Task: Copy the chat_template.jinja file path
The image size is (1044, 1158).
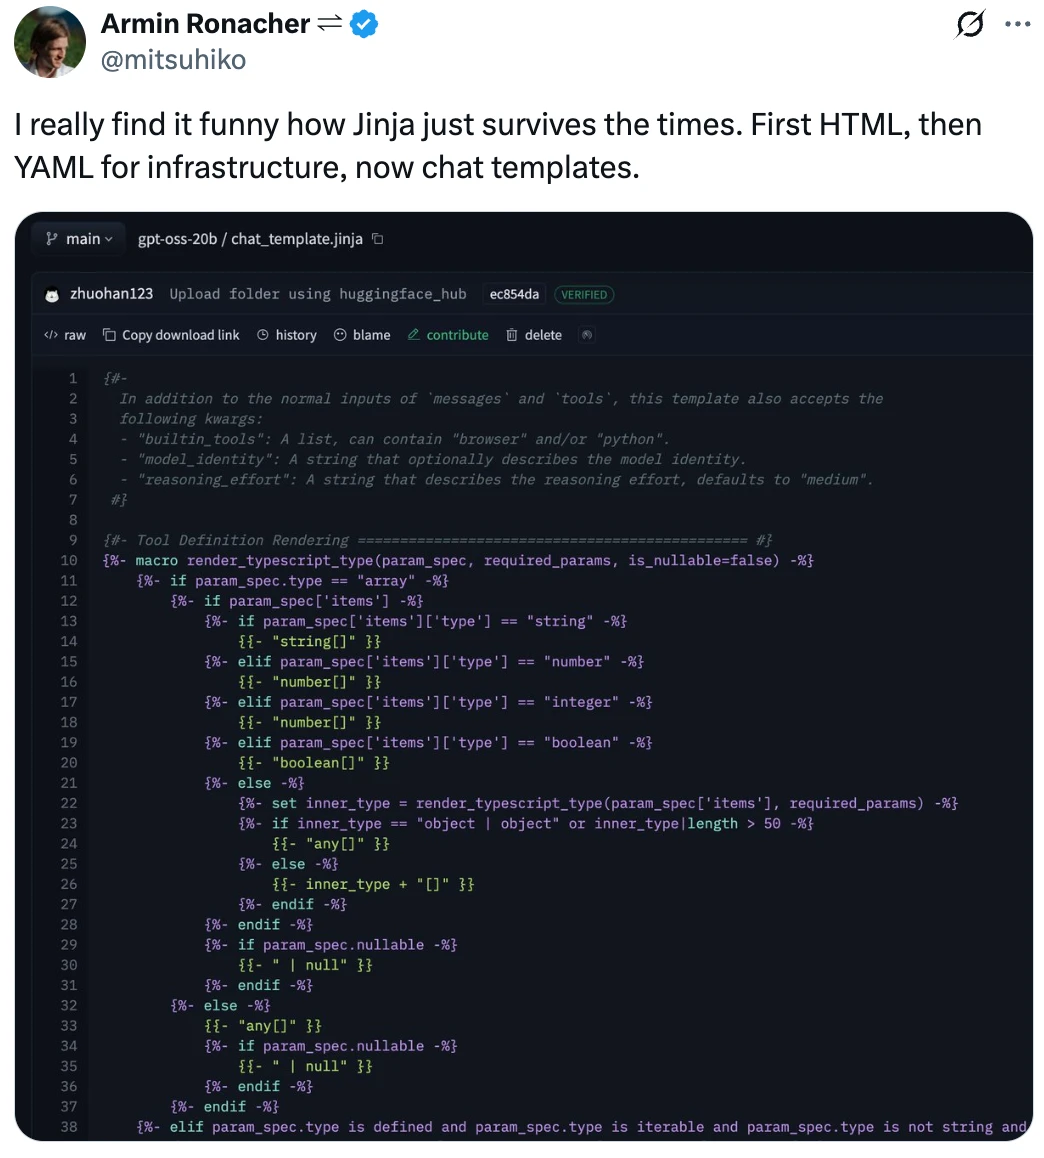Action: [377, 239]
